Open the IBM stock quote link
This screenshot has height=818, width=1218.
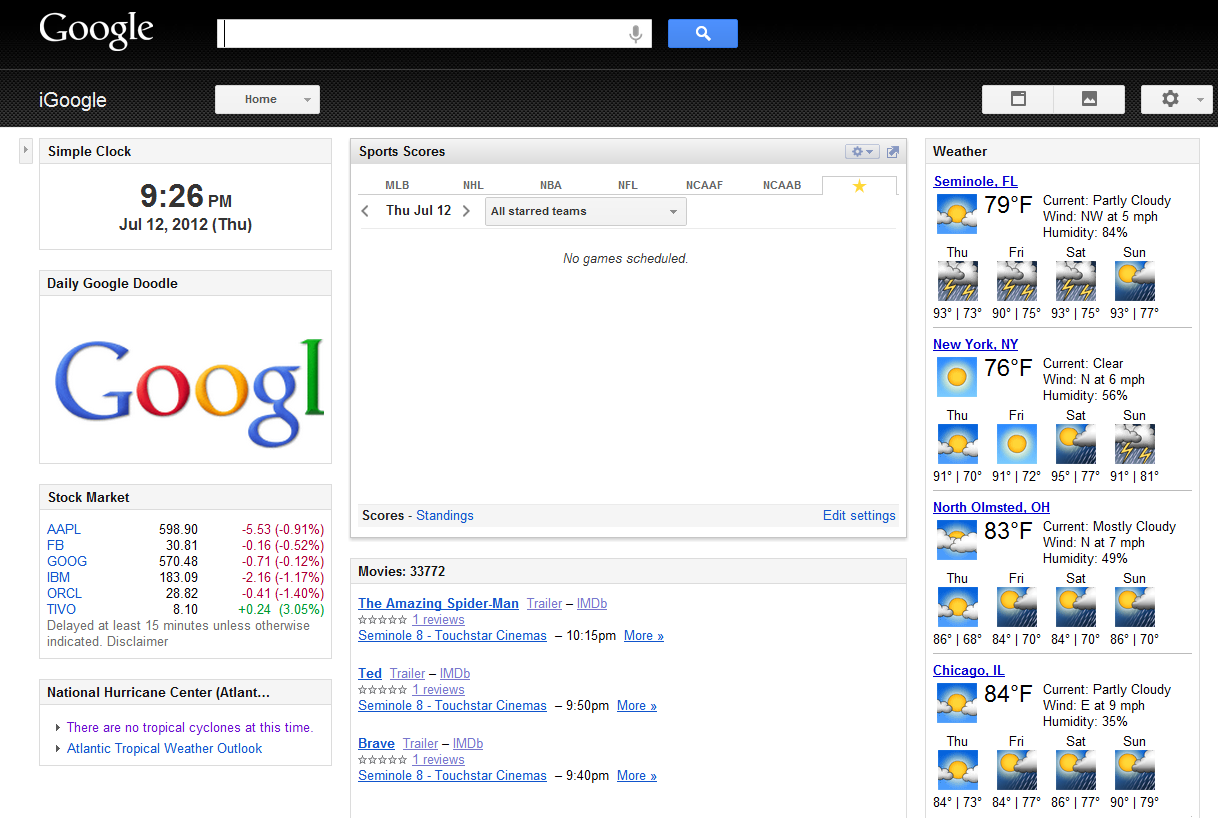click(x=59, y=577)
